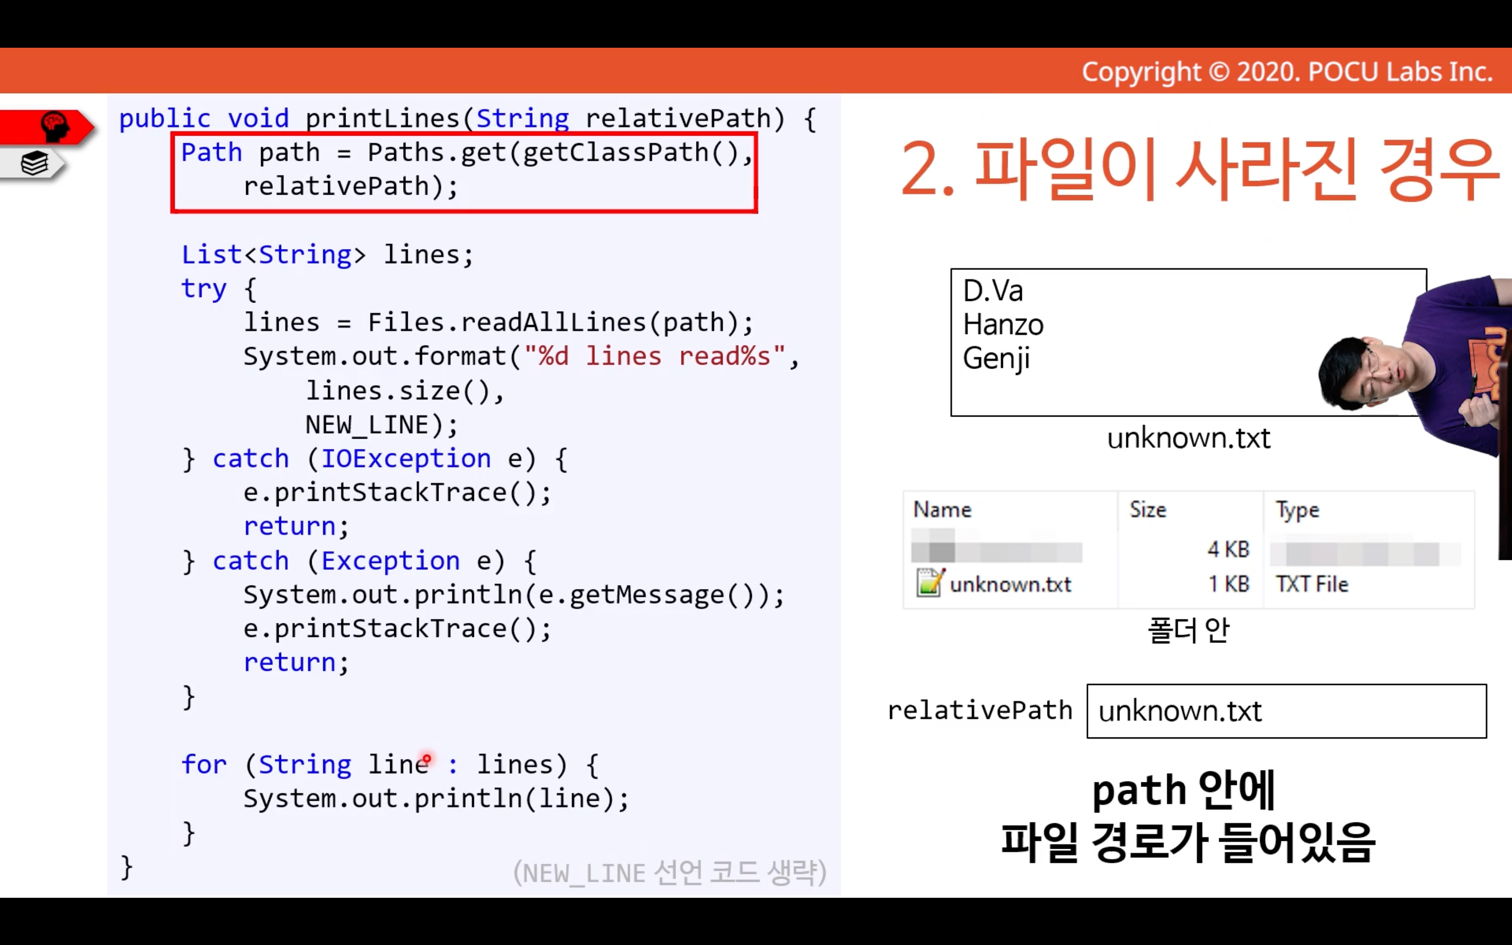The height and width of the screenshot is (945, 1512).
Task: Click the relativePath field containing unknown.txt
Action: coord(1286,711)
